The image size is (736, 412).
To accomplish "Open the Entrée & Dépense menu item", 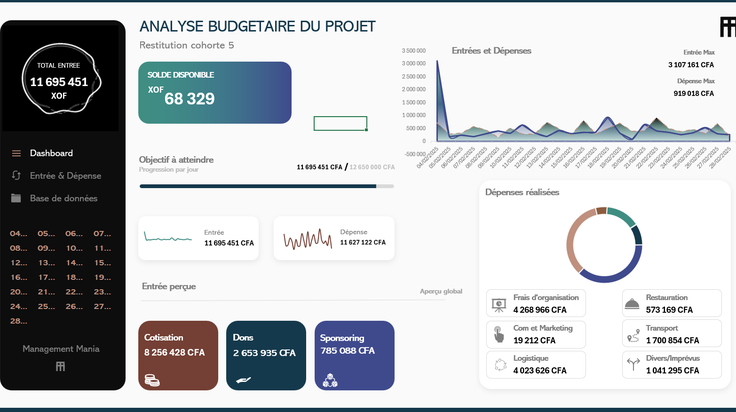I will click(65, 175).
